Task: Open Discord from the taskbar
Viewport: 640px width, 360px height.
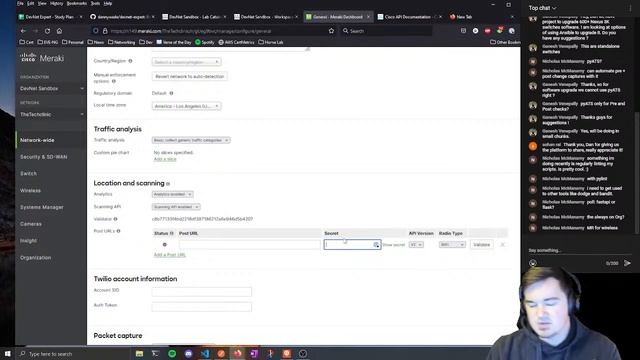Action: click(x=188, y=353)
